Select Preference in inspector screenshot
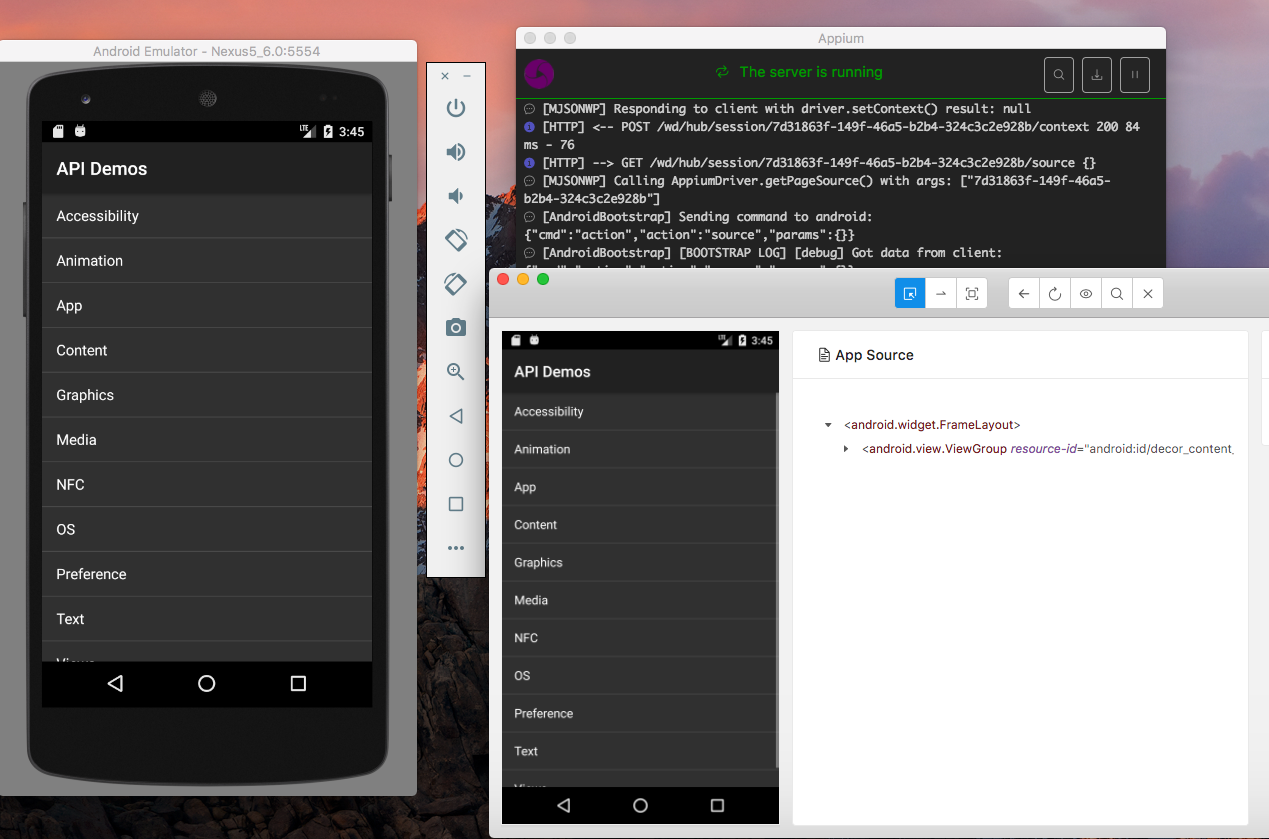The height and width of the screenshot is (839, 1269). tap(639, 713)
